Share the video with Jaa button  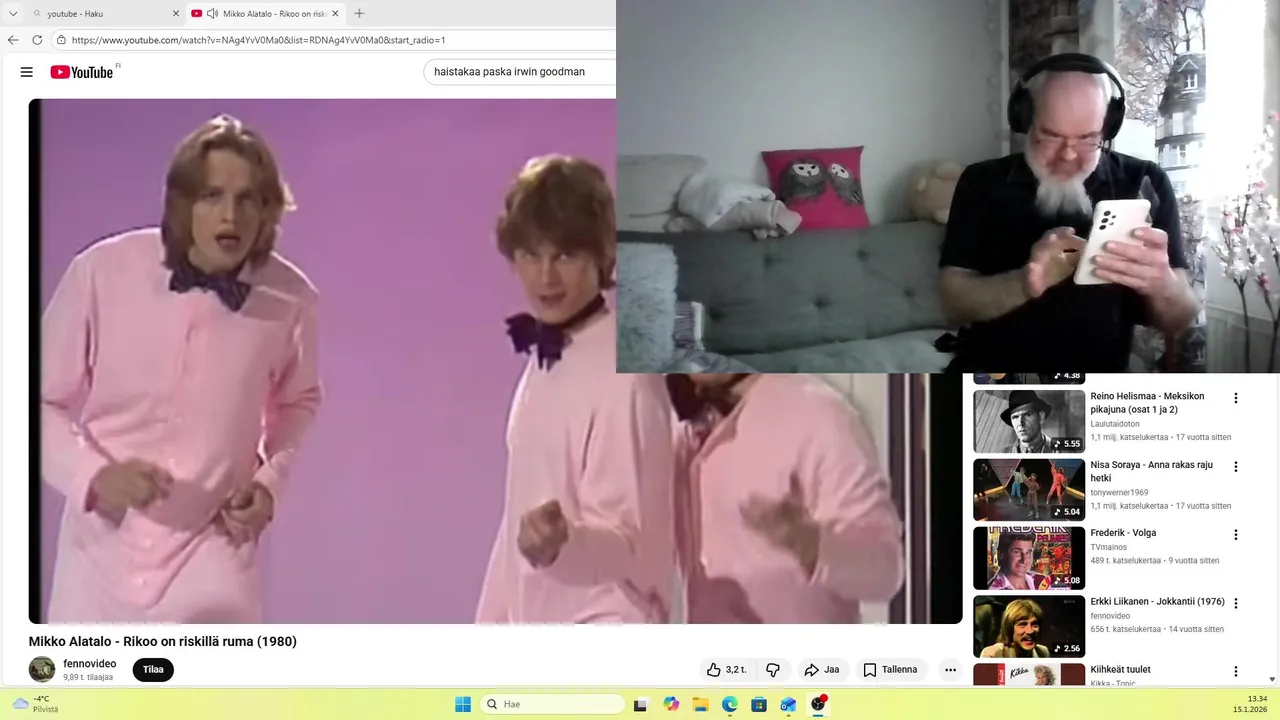click(x=823, y=670)
